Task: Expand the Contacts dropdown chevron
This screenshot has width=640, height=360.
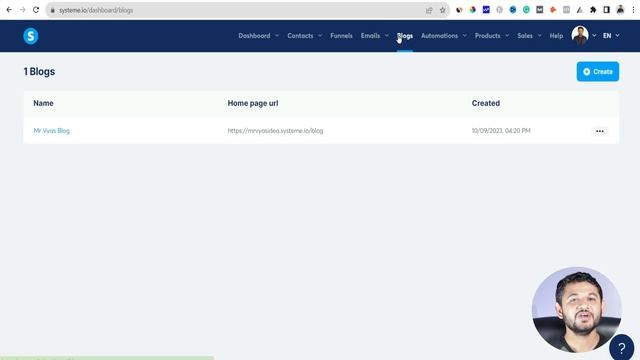Action: [320, 36]
